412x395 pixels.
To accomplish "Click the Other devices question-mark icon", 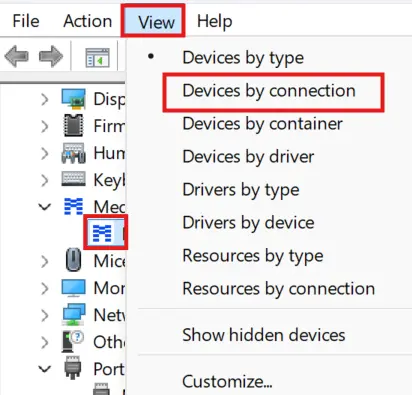I will 73,341.
